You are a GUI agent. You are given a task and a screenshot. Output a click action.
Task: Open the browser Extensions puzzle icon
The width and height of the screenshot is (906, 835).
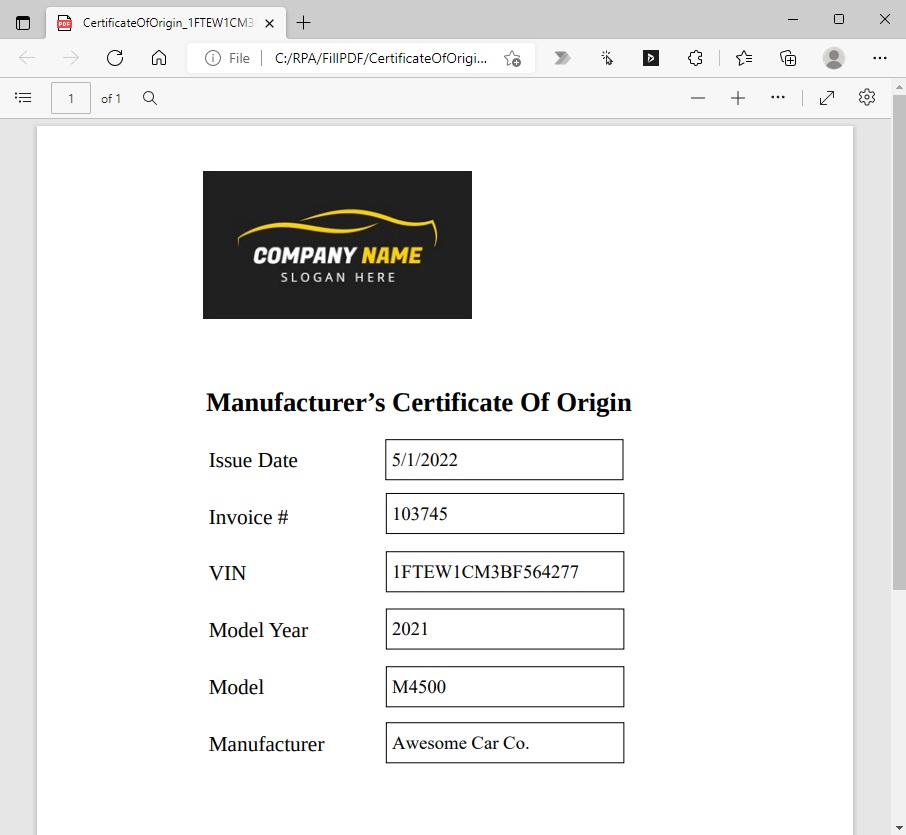tap(695, 58)
